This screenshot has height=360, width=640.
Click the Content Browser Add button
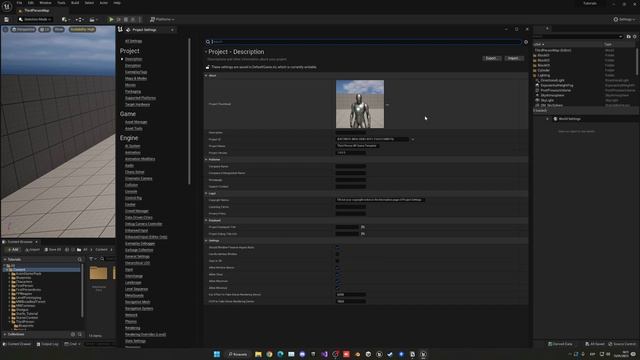pos(13,250)
